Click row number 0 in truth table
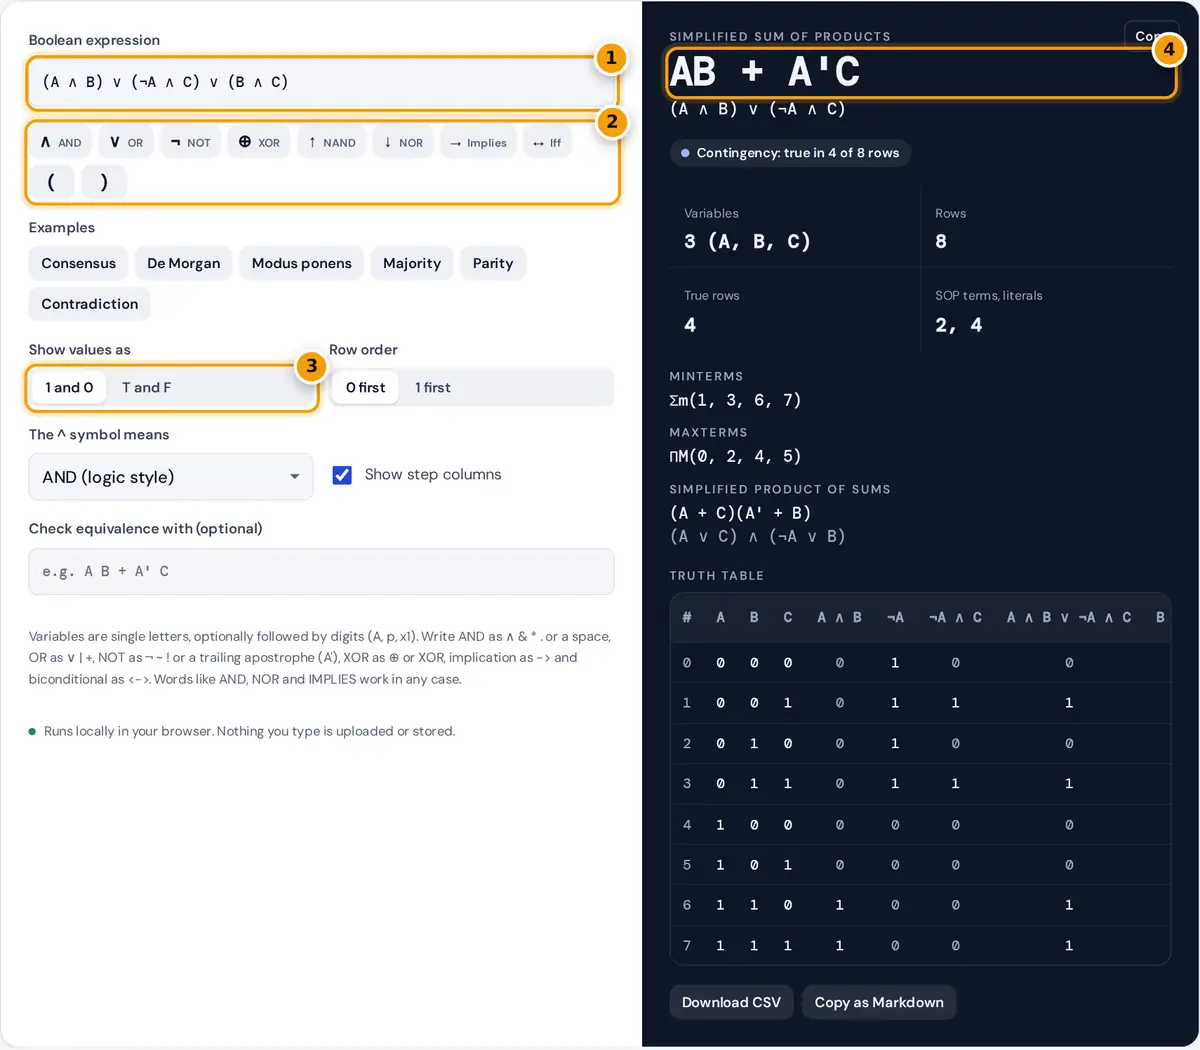This screenshot has height=1050, width=1200. click(x=687, y=663)
